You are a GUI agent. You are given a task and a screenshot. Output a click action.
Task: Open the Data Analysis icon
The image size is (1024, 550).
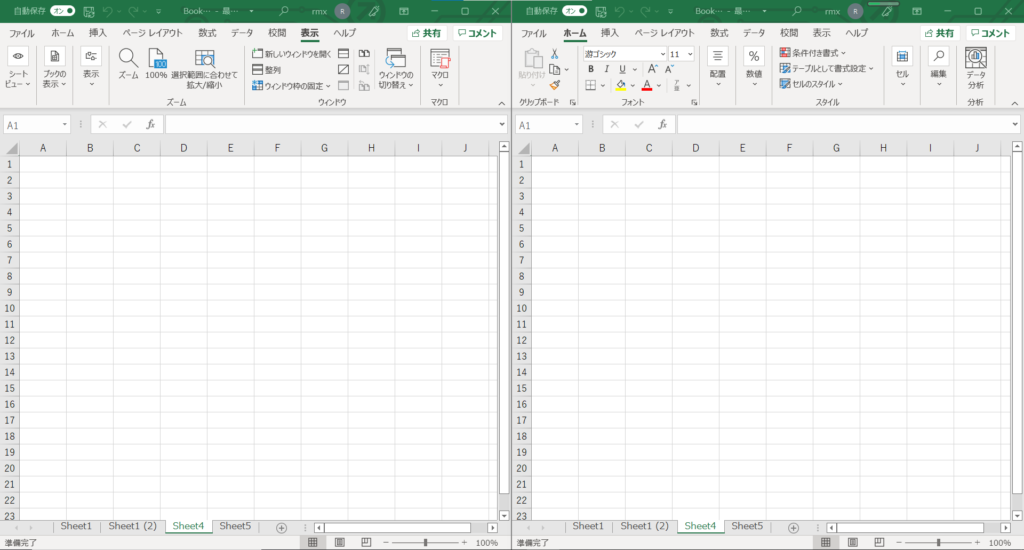pyautogui.click(x=975, y=59)
